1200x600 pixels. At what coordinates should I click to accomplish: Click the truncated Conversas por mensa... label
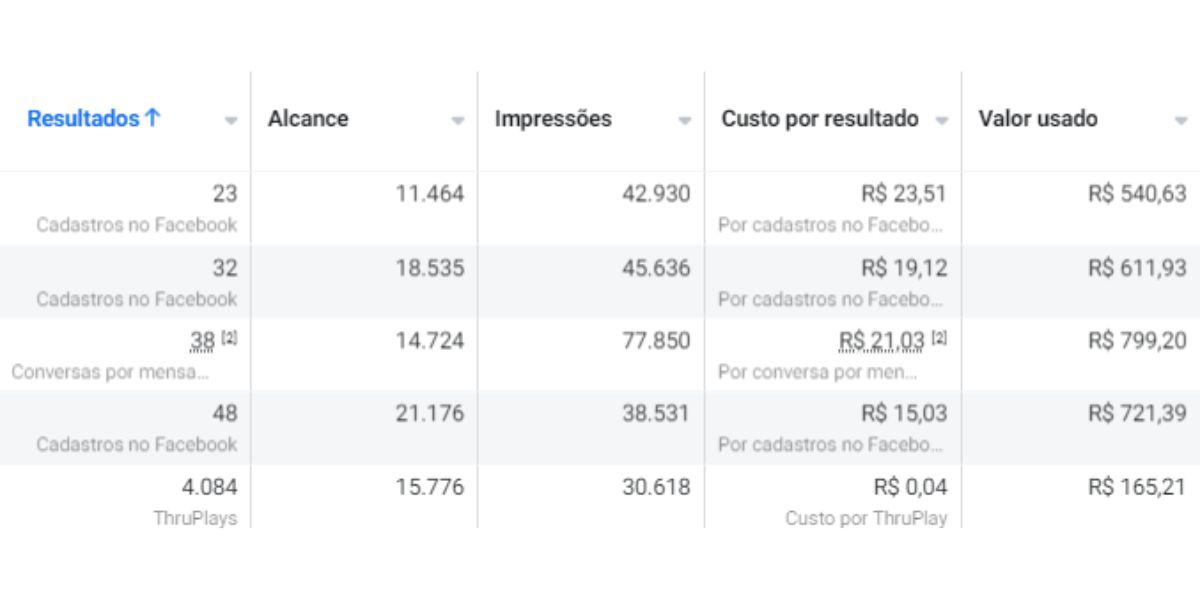tap(110, 372)
